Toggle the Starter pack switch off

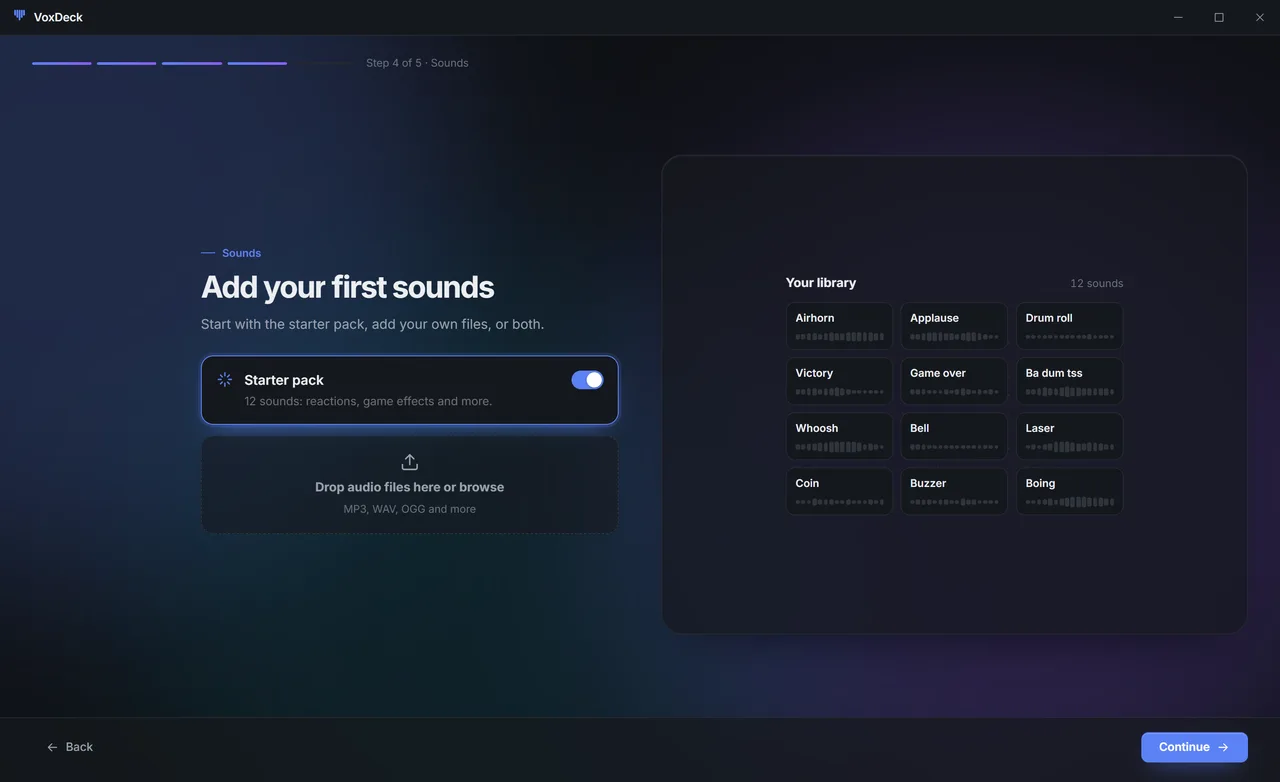(x=587, y=380)
